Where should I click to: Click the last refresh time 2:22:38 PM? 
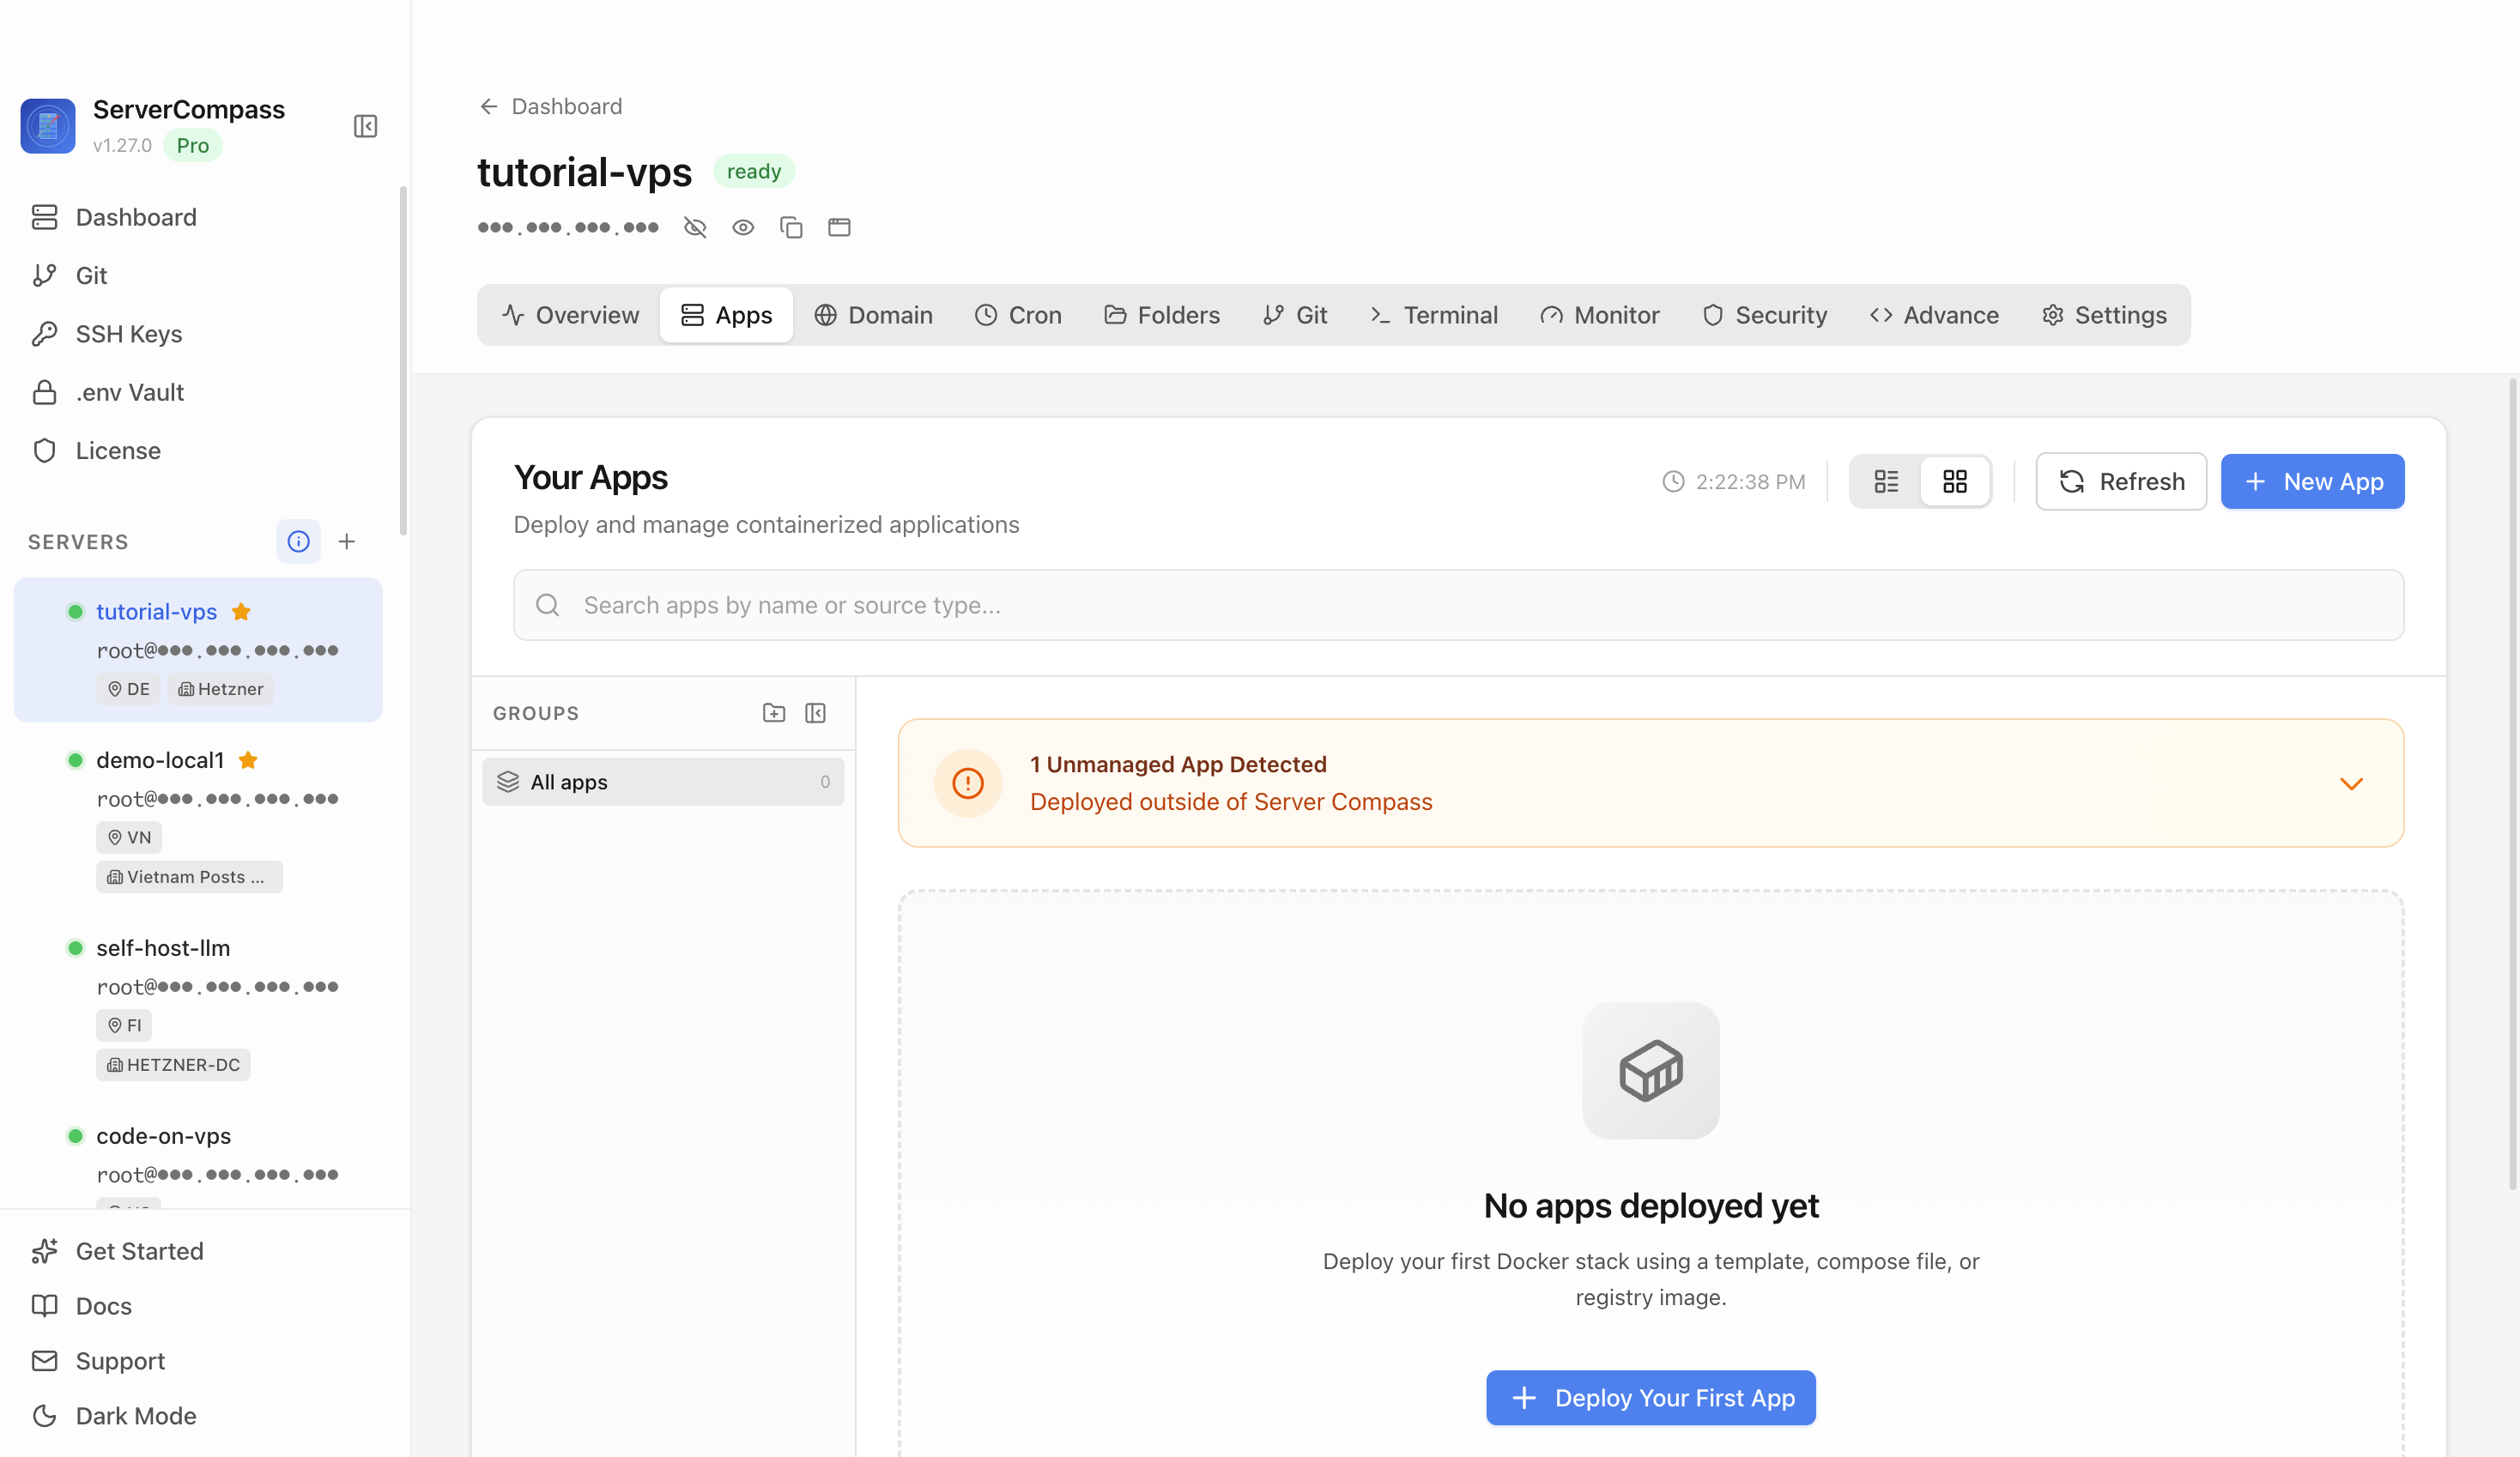[1734, 481]
